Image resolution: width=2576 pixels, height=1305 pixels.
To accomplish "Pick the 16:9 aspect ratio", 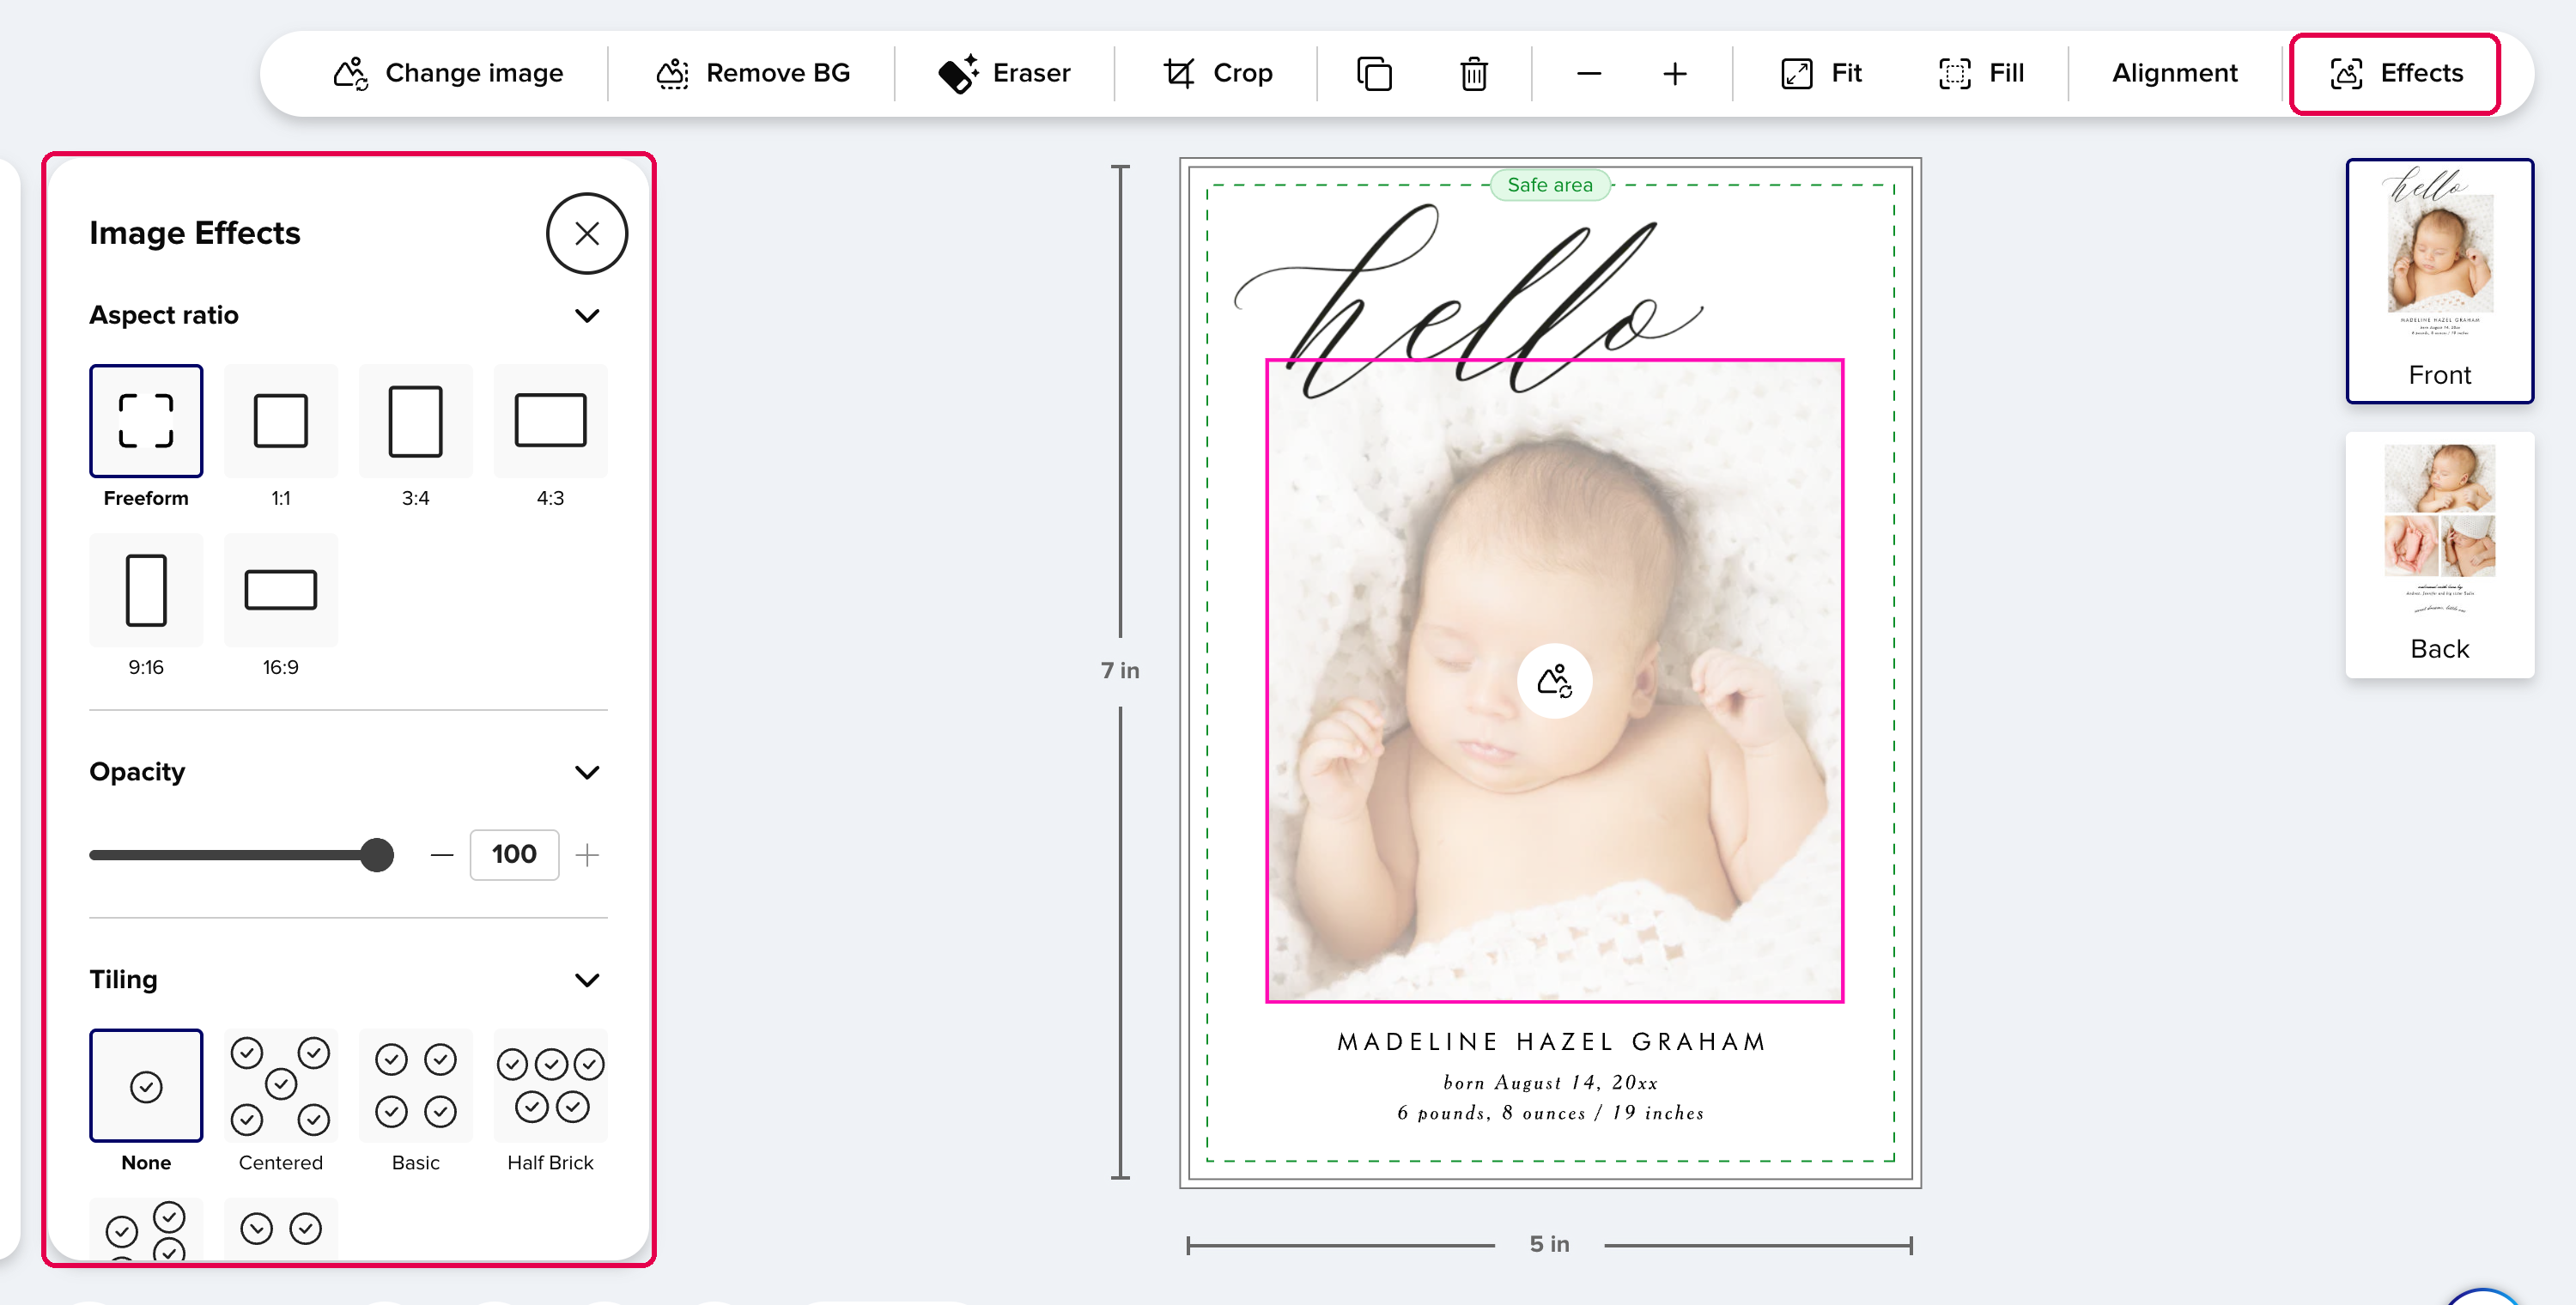I will (x=281, y=590).
